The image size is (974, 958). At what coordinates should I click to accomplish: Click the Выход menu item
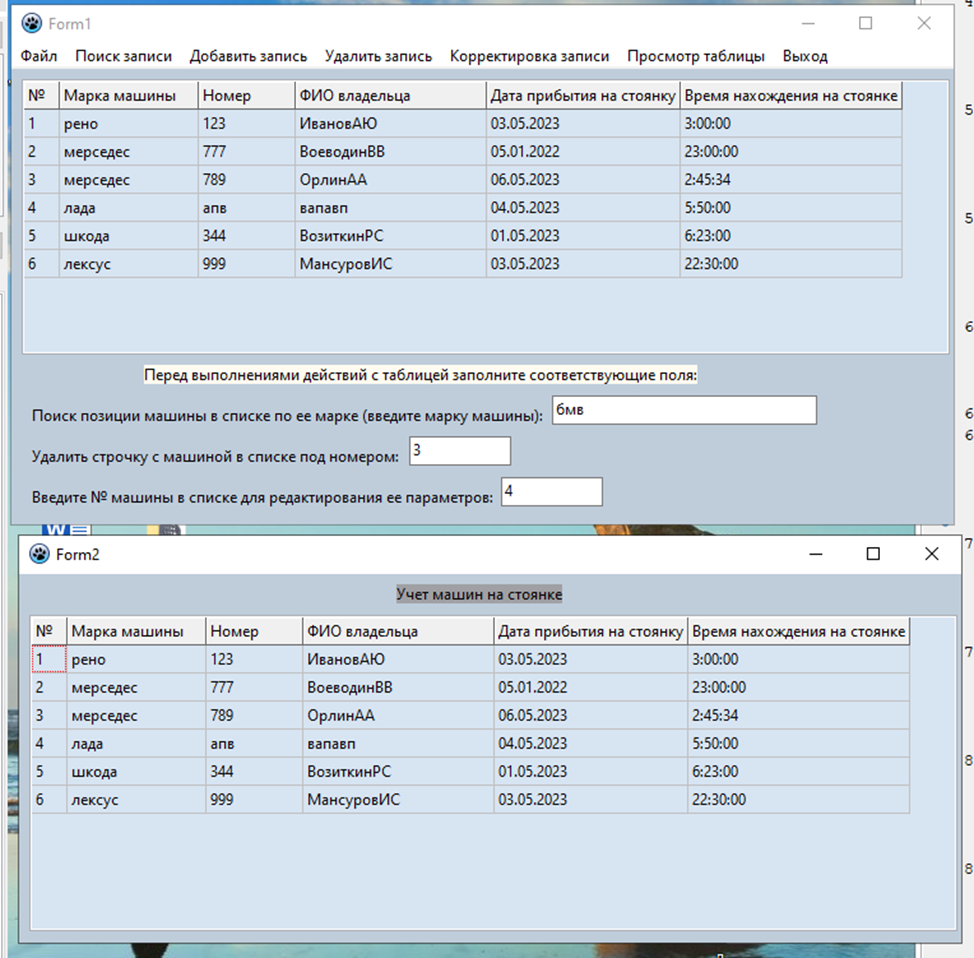(x=805, y=56)
